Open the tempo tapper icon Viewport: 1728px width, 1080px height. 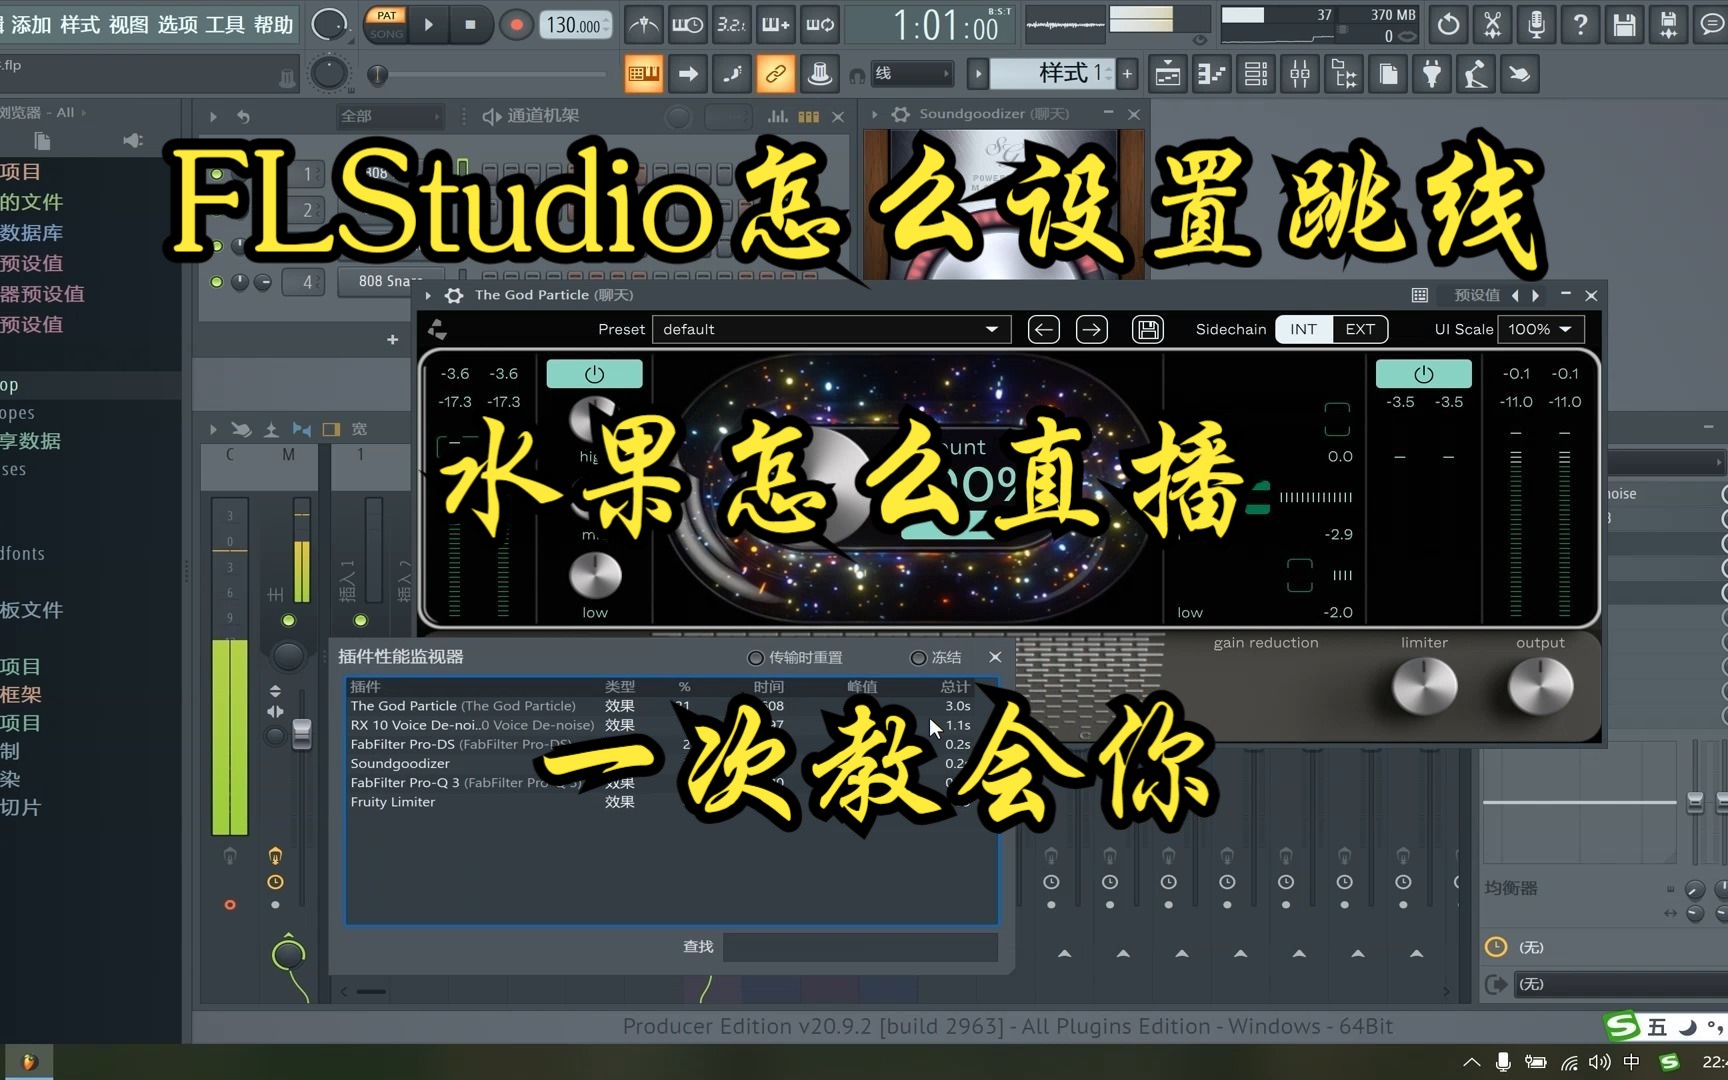(1476, 74)
